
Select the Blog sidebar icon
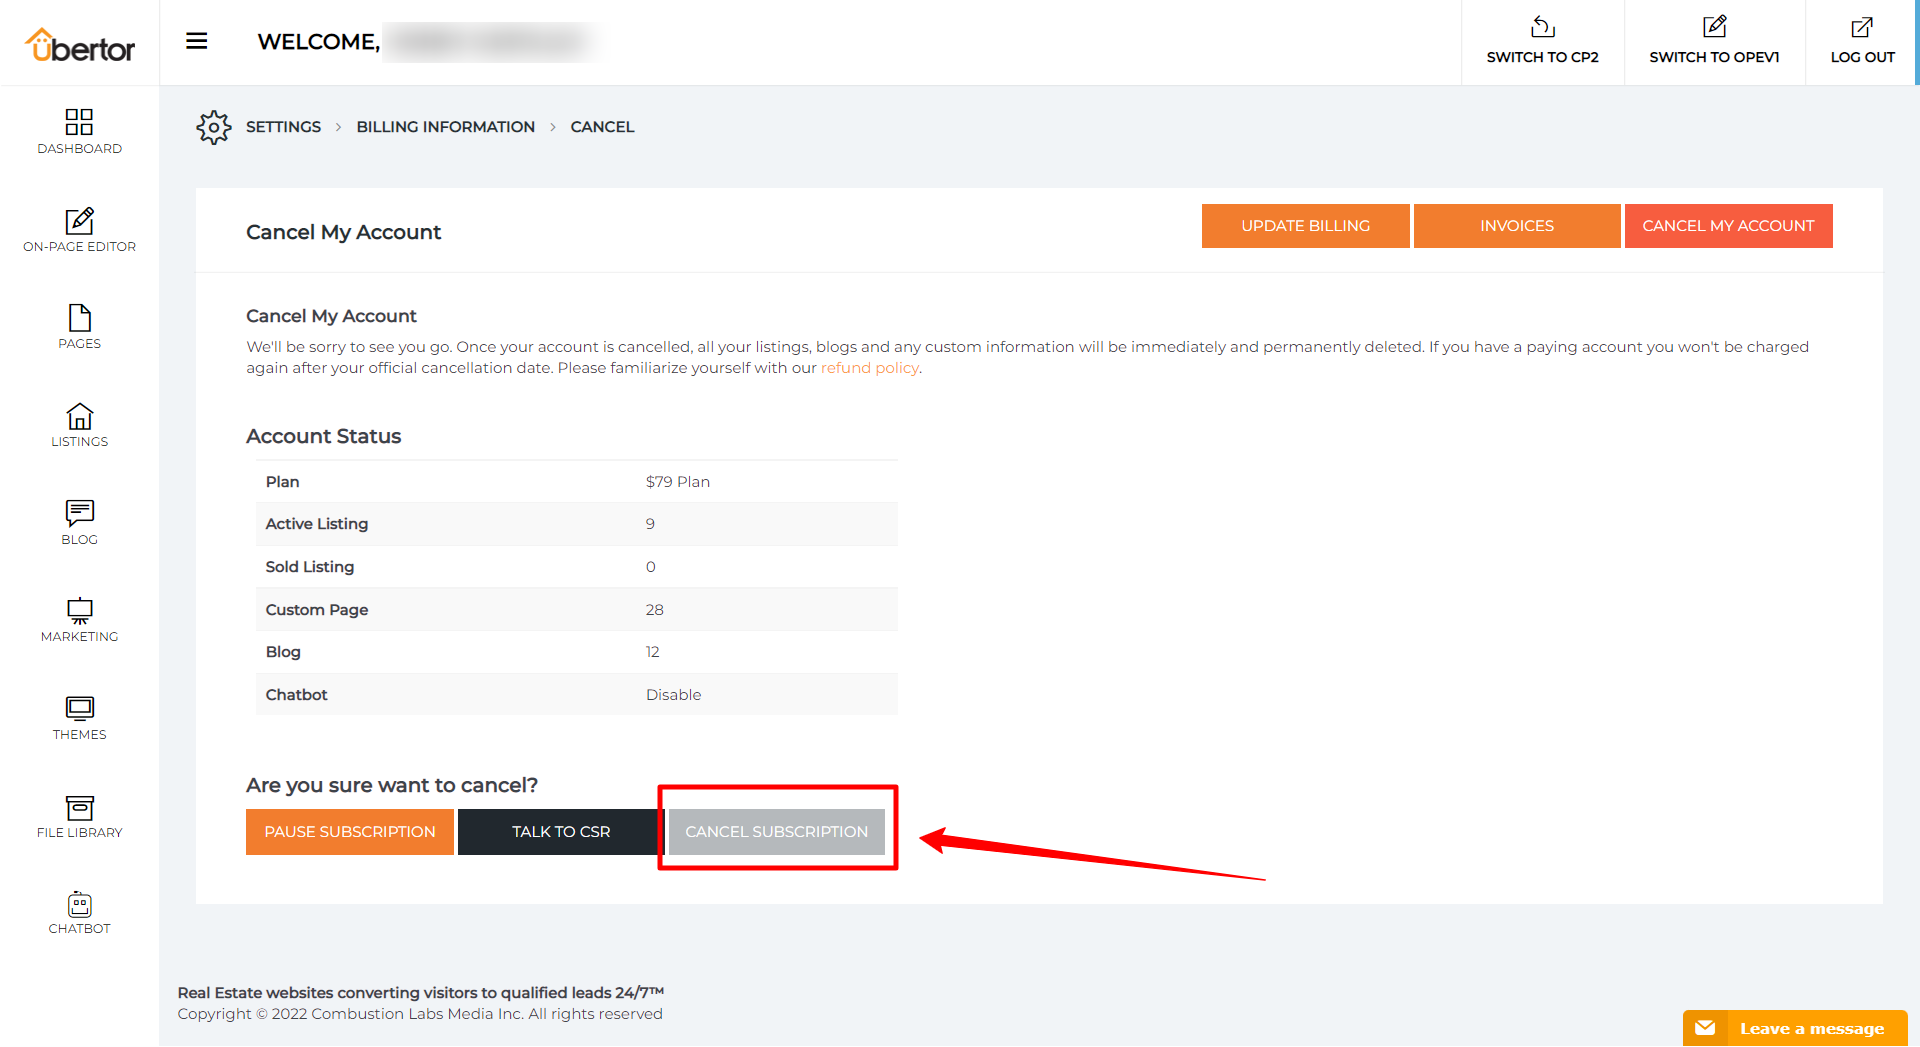(79, 513)
